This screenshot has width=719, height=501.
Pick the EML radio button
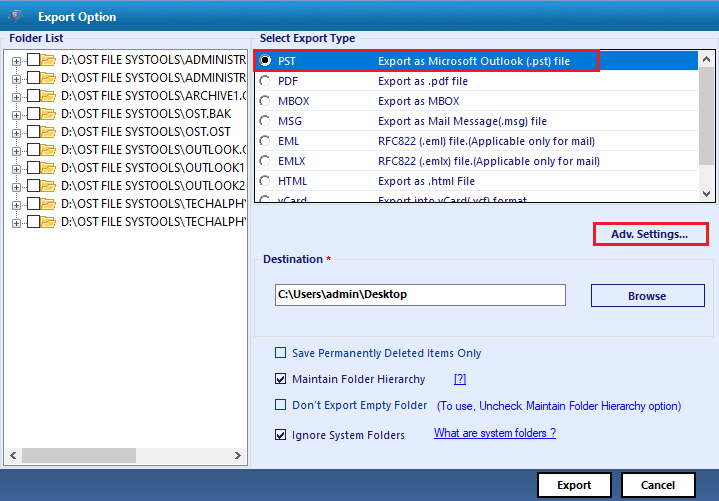[x=265, y=141]
